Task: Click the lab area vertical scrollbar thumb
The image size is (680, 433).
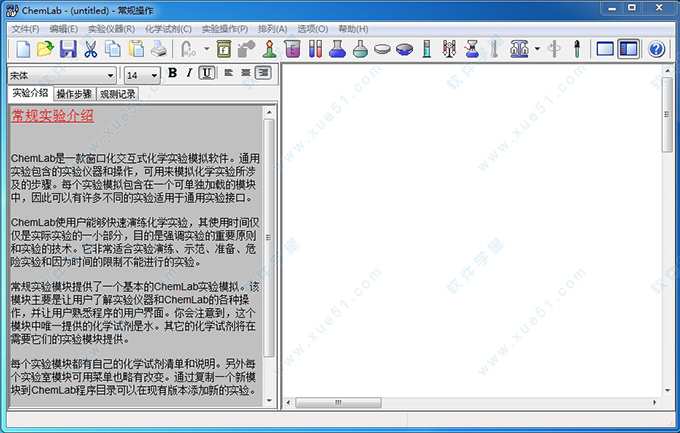Action: pos(667,115)
